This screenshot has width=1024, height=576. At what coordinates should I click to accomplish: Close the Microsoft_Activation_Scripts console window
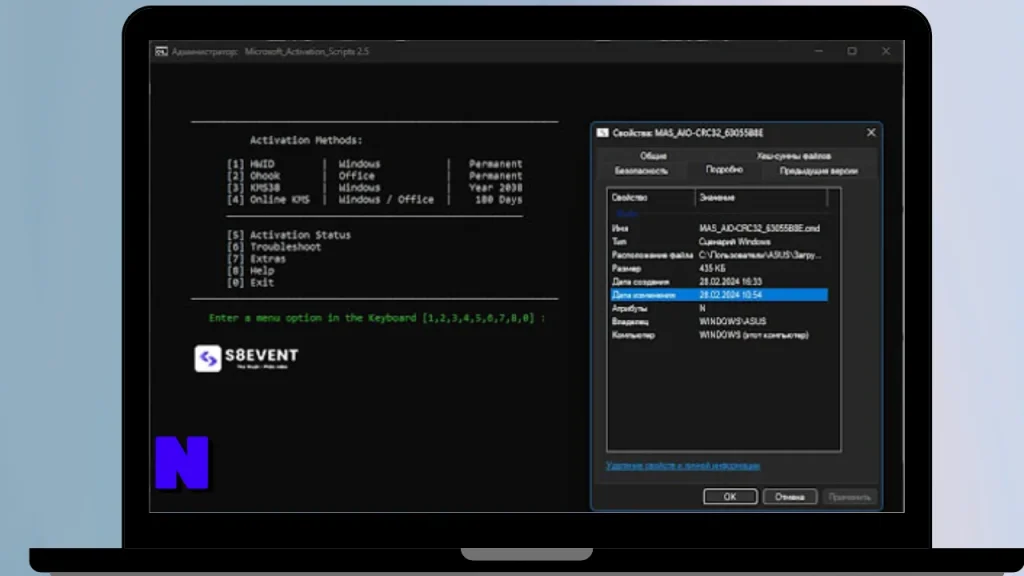[x=886, y=51]
